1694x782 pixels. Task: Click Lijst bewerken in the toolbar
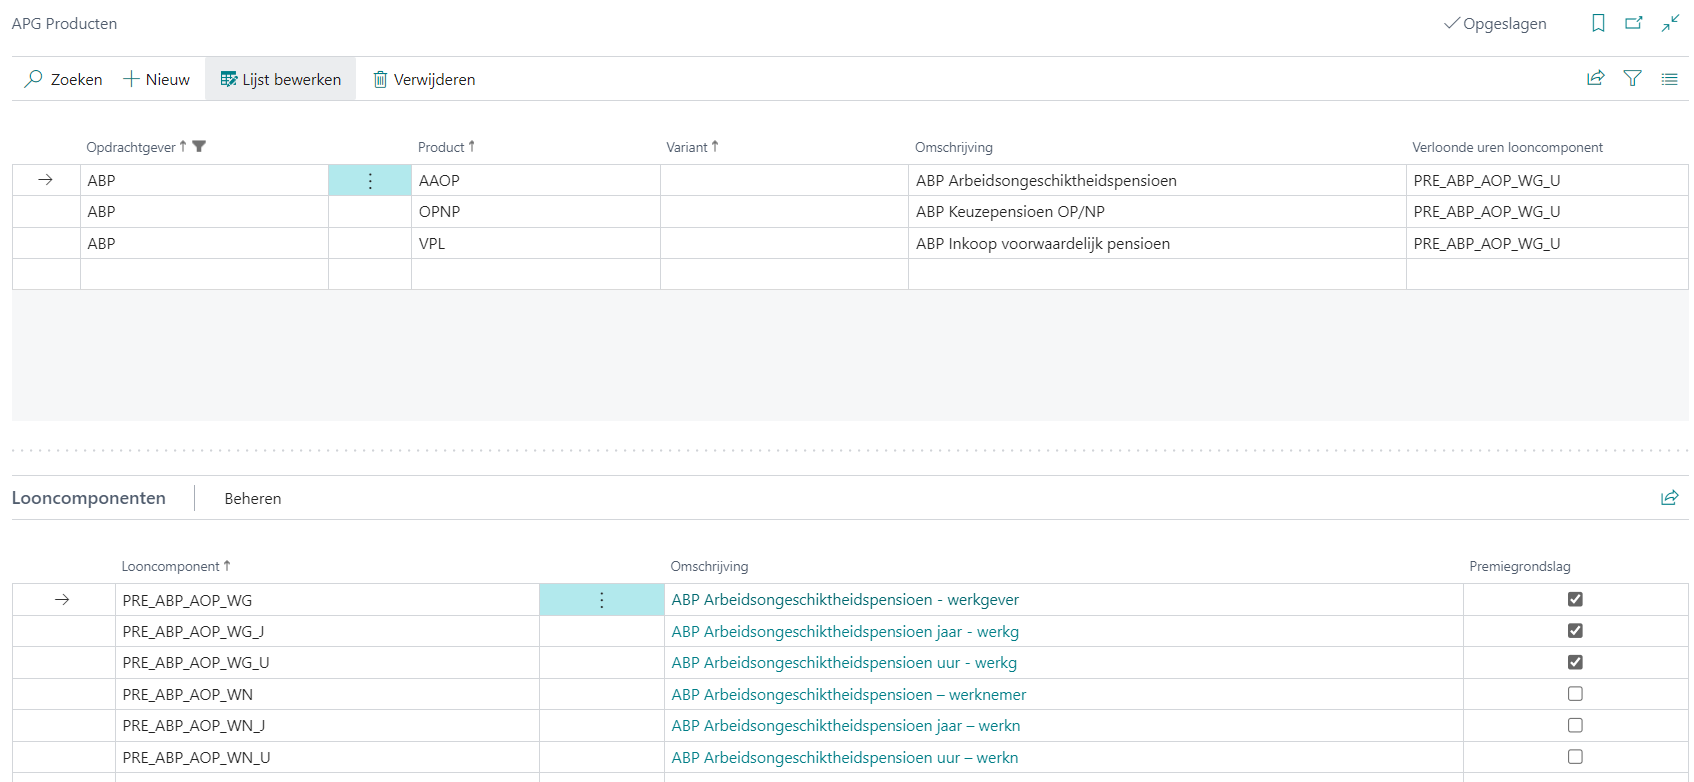coord(281,80)
